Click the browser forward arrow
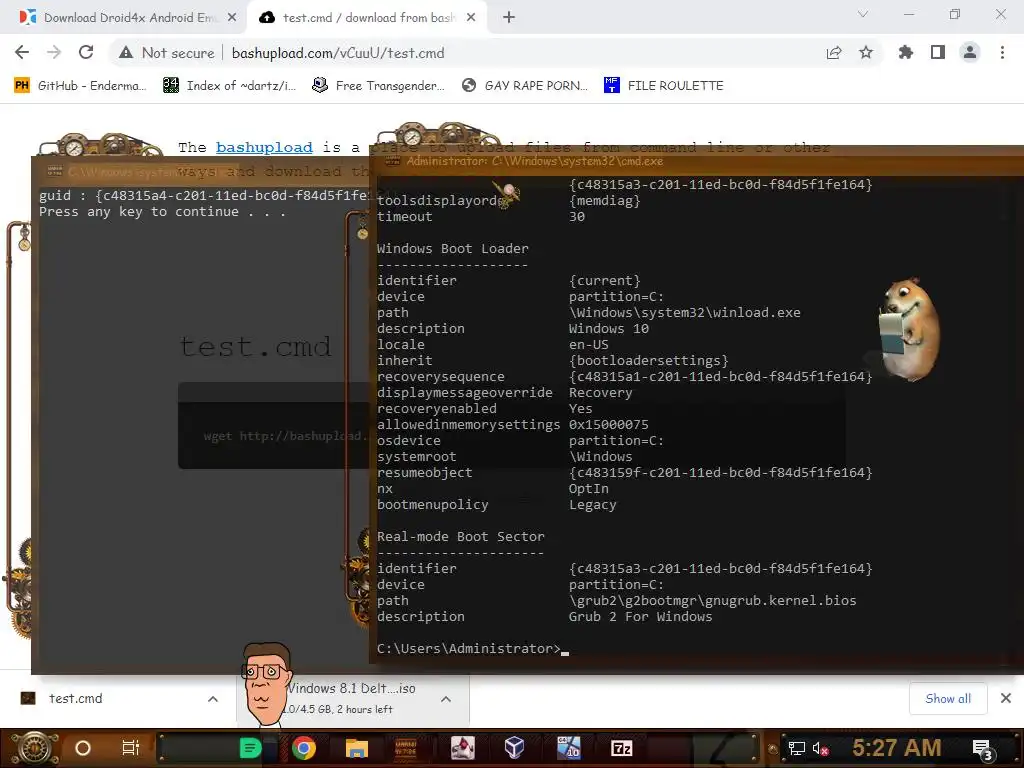Viewport: 1024px width, 768px height. 54,52
